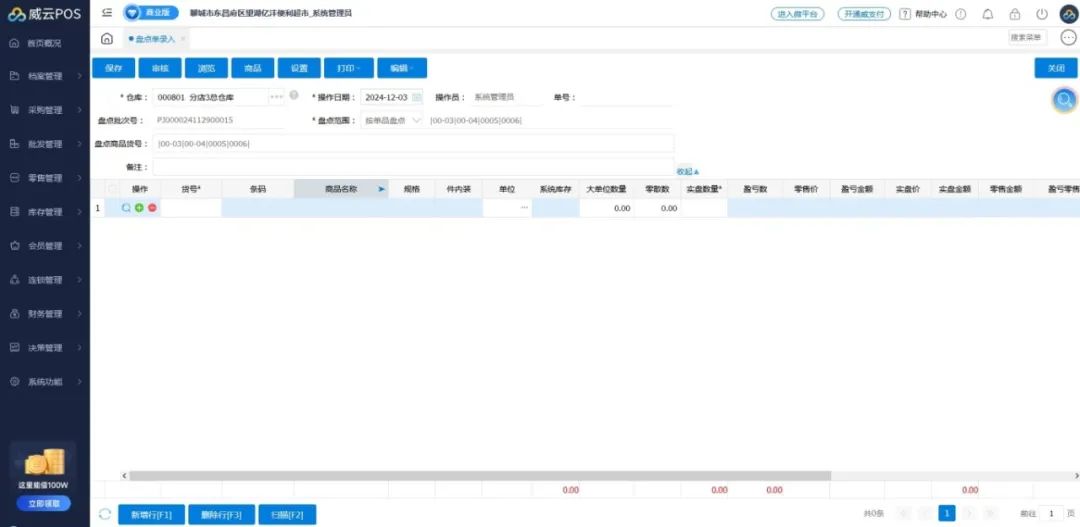The height and width of the screenshot is (527, 1080).
Task: Open 会员管理 in the sidebar
Action: (x=45, y=246)
